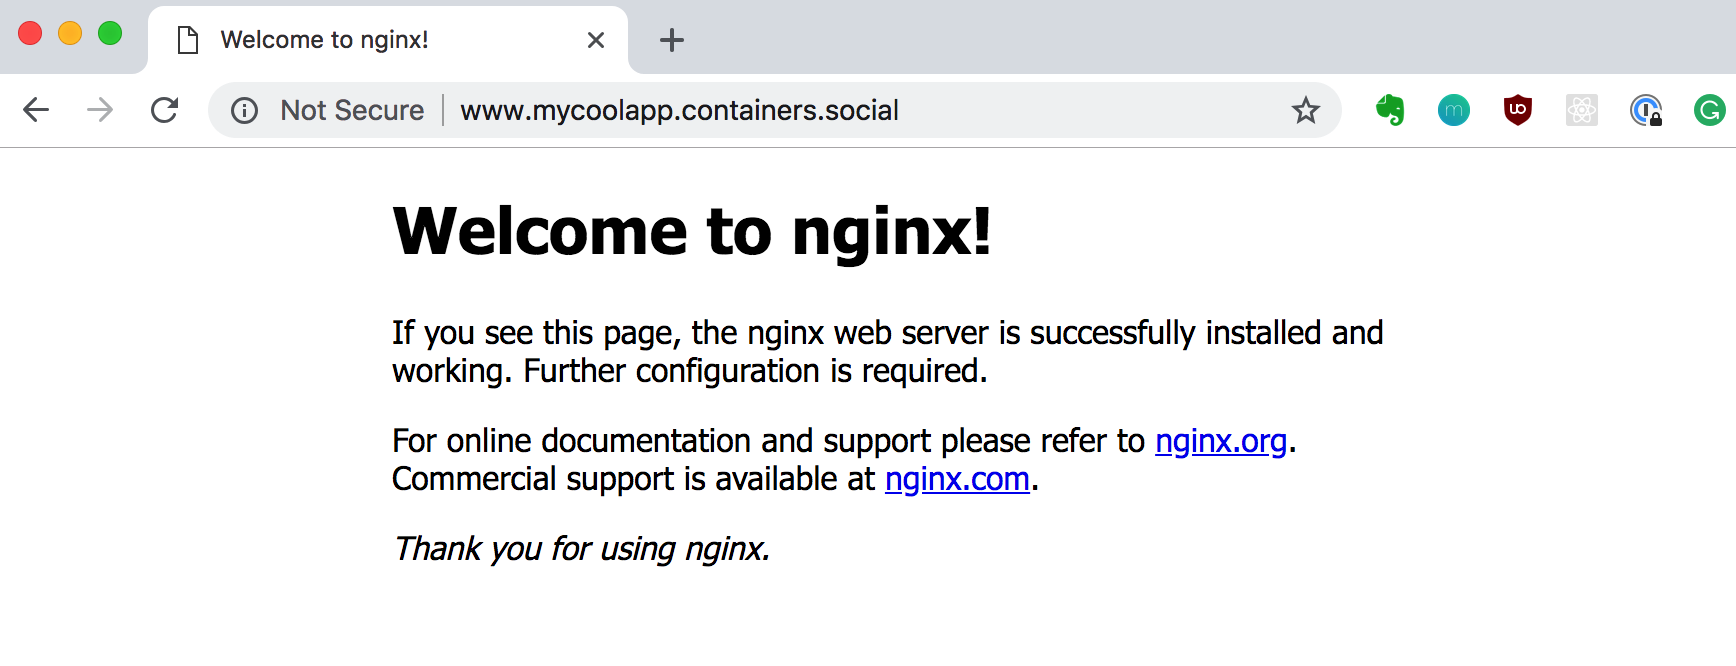Image resolution: width=1736 pixels, height=666 pixels.
Task: Click the 'Thank you for using nginx.' text
Action: click(582, 549)
